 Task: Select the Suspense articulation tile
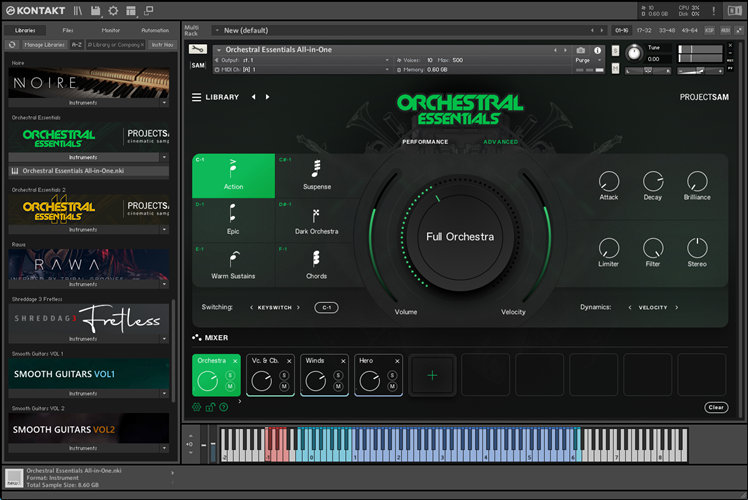tap(317, 176)
